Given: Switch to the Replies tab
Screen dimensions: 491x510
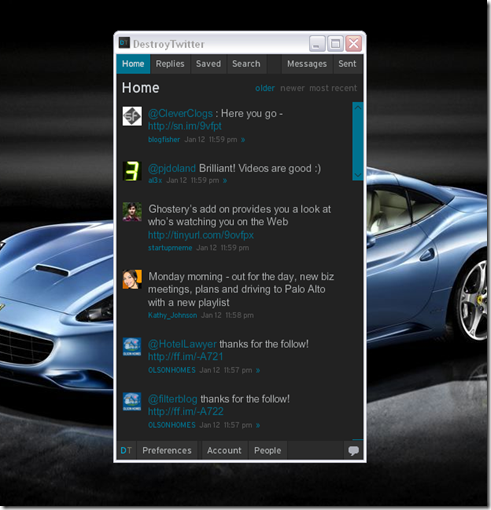Looking at the screenshot, I should click(x=170, y=64).
